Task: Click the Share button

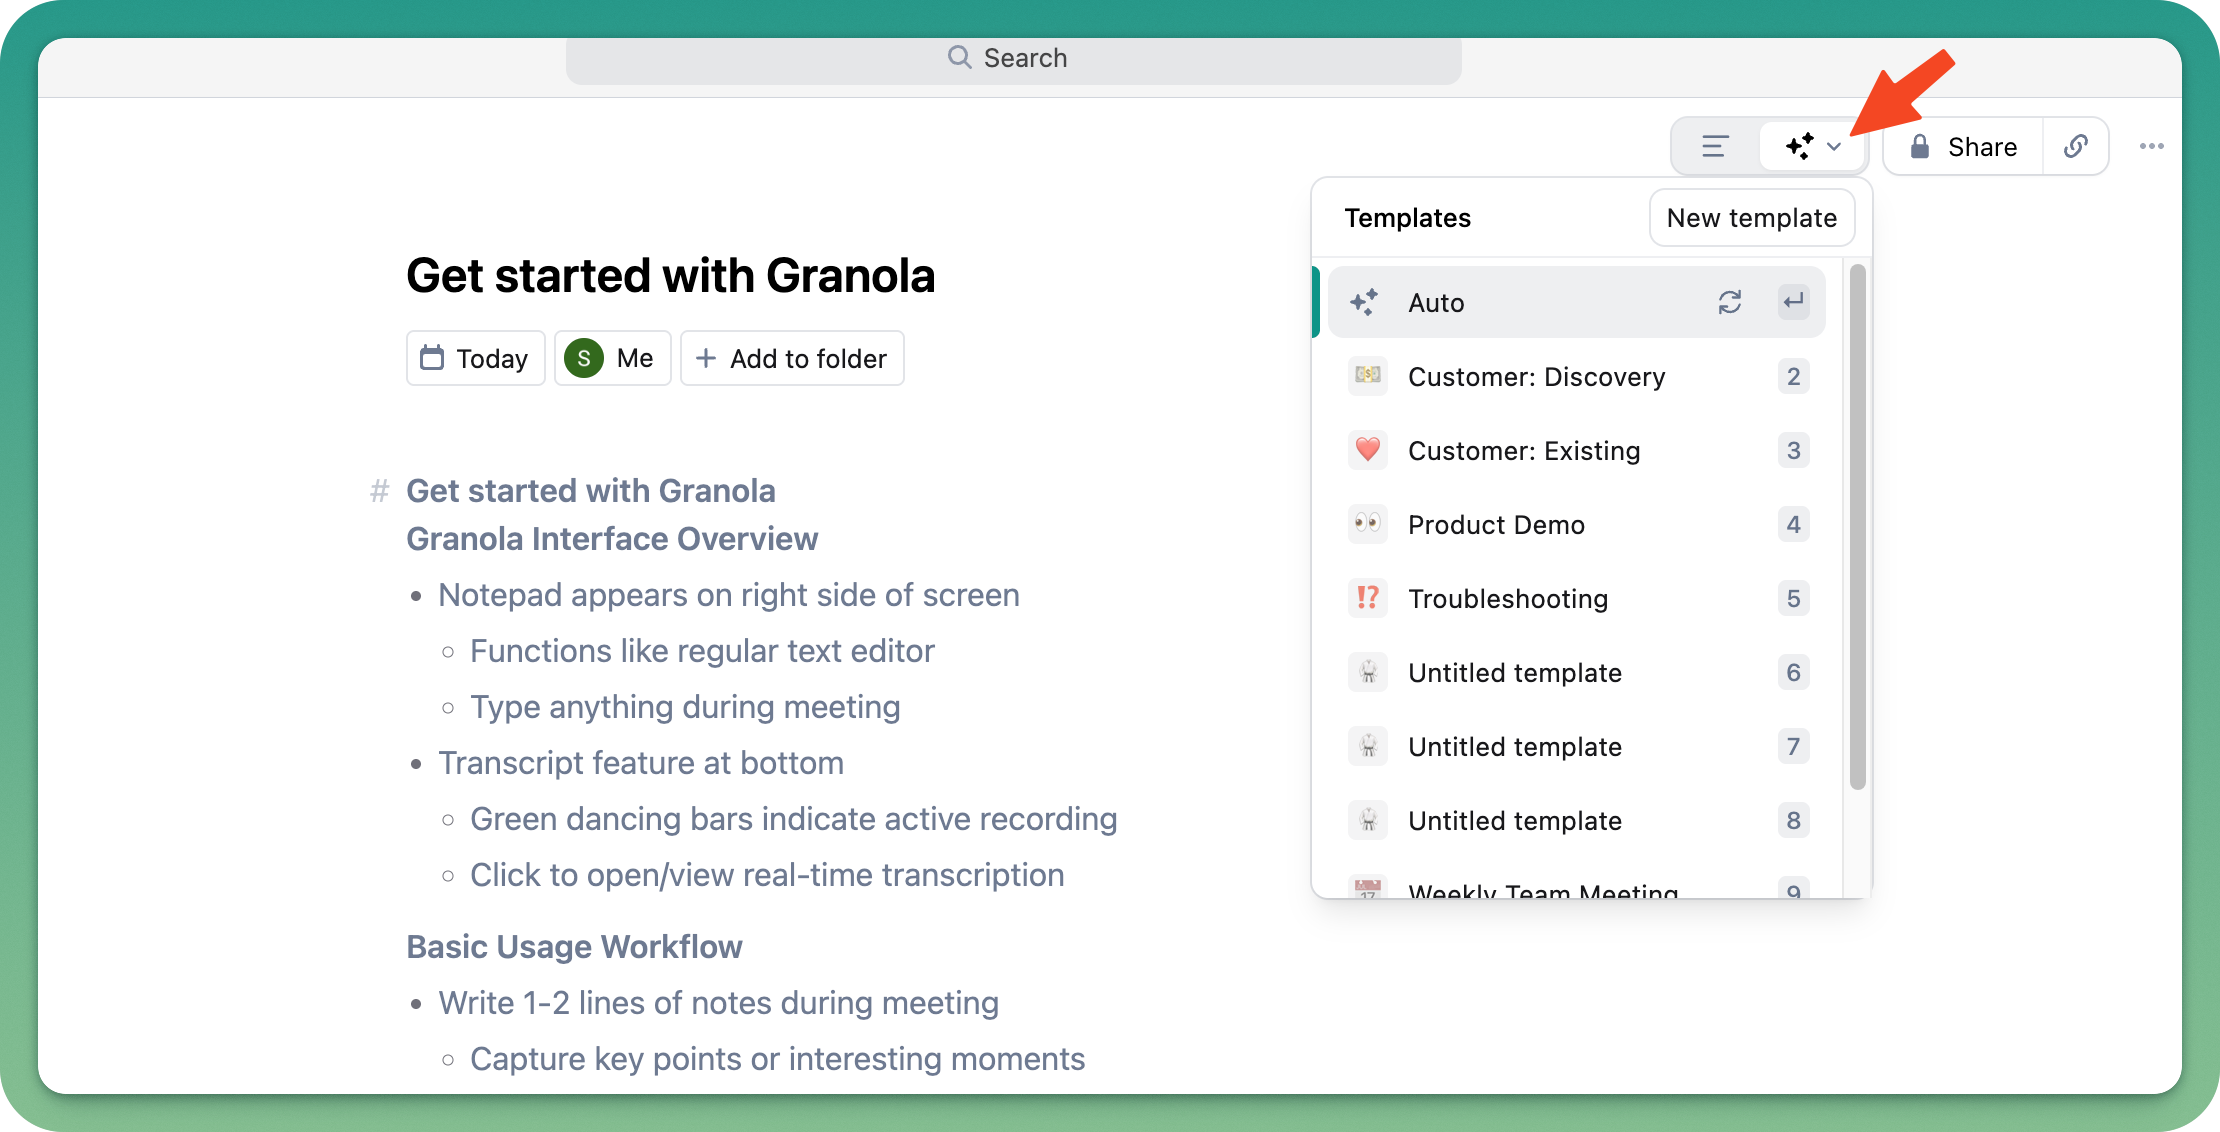Action: [x=1981, y=147]
